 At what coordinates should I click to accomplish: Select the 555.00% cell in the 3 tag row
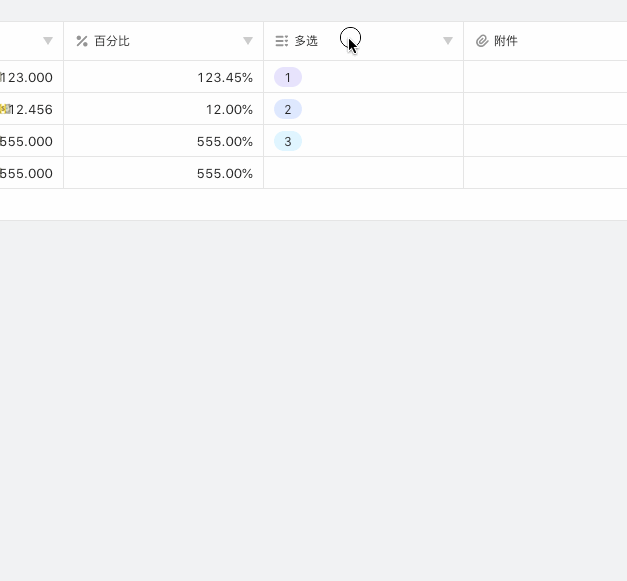(x=164, y=141)
